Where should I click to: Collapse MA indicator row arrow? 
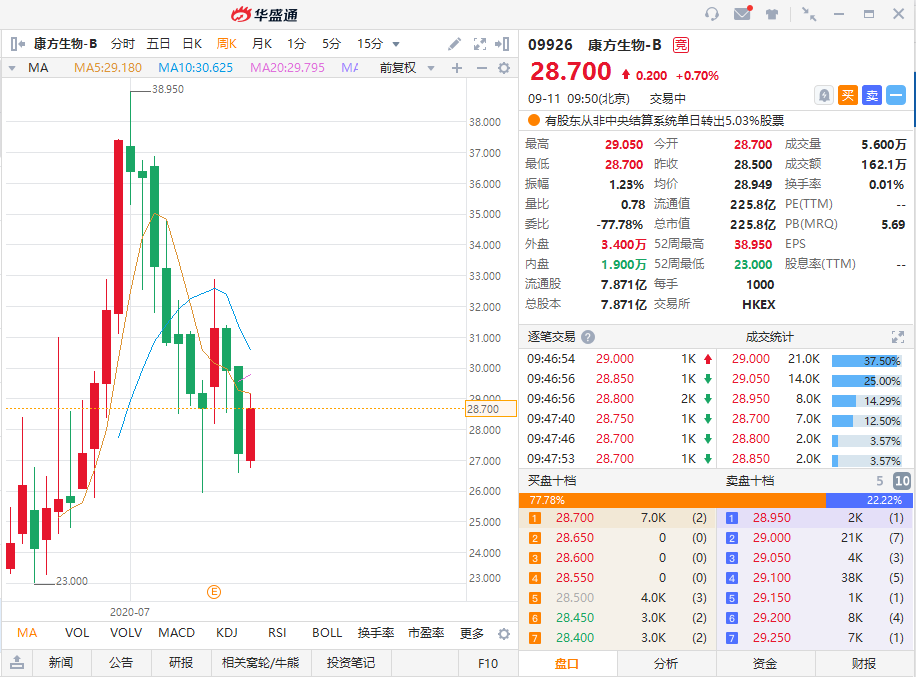coord(12,68)
